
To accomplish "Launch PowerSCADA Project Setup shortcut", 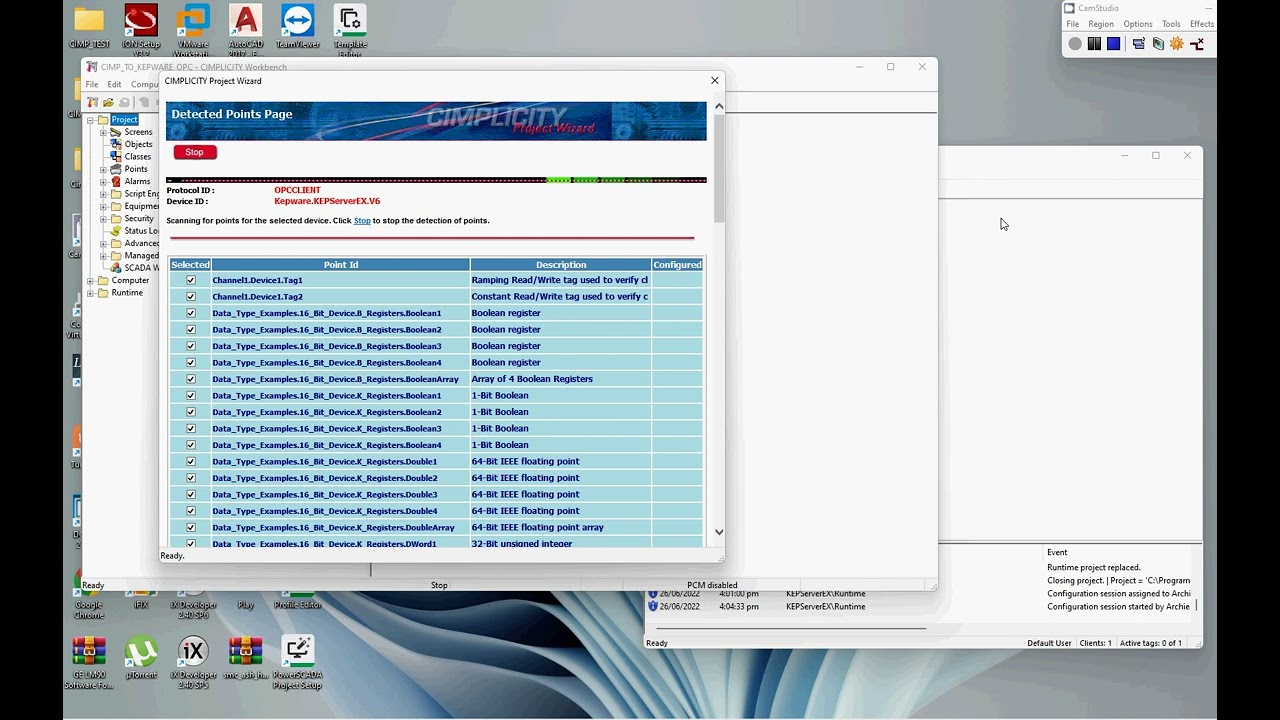I will [x=297, y=662].
